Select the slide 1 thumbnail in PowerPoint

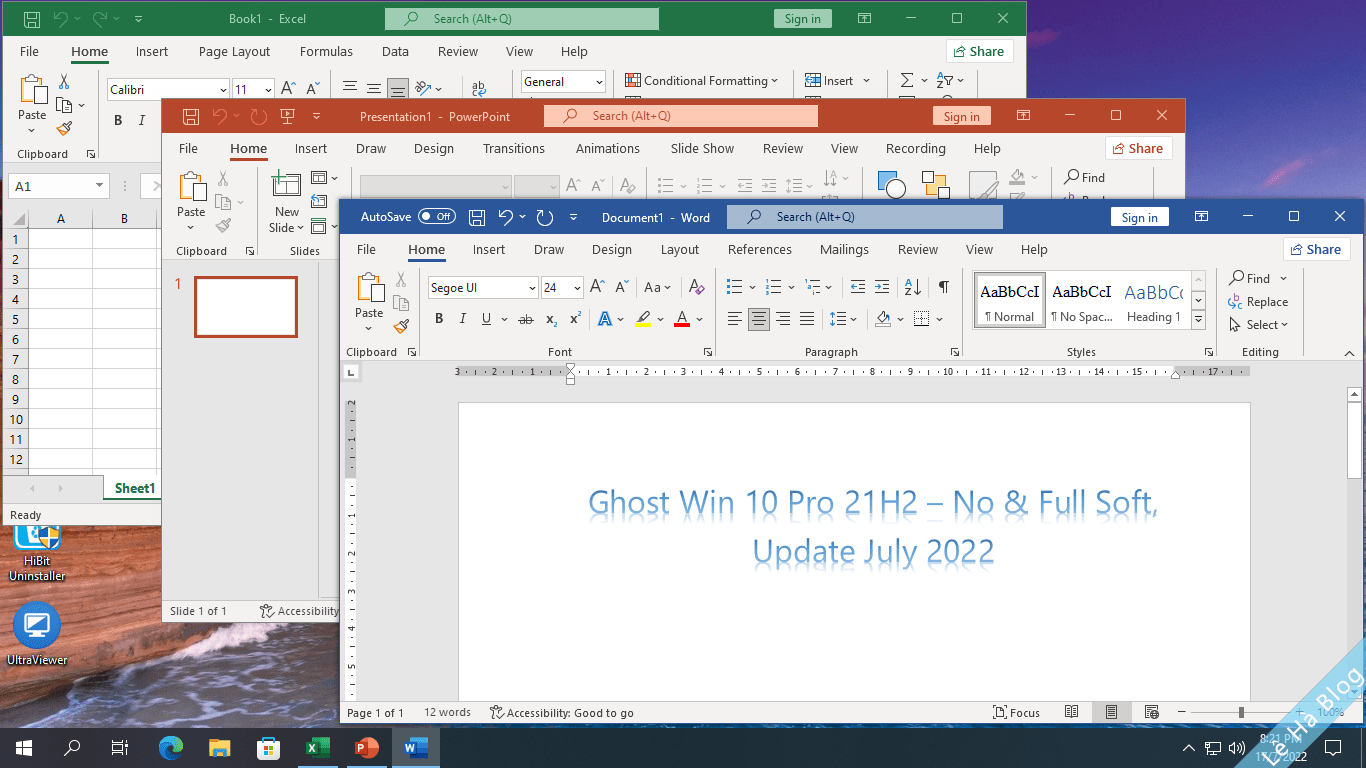[x=246, y=306]
